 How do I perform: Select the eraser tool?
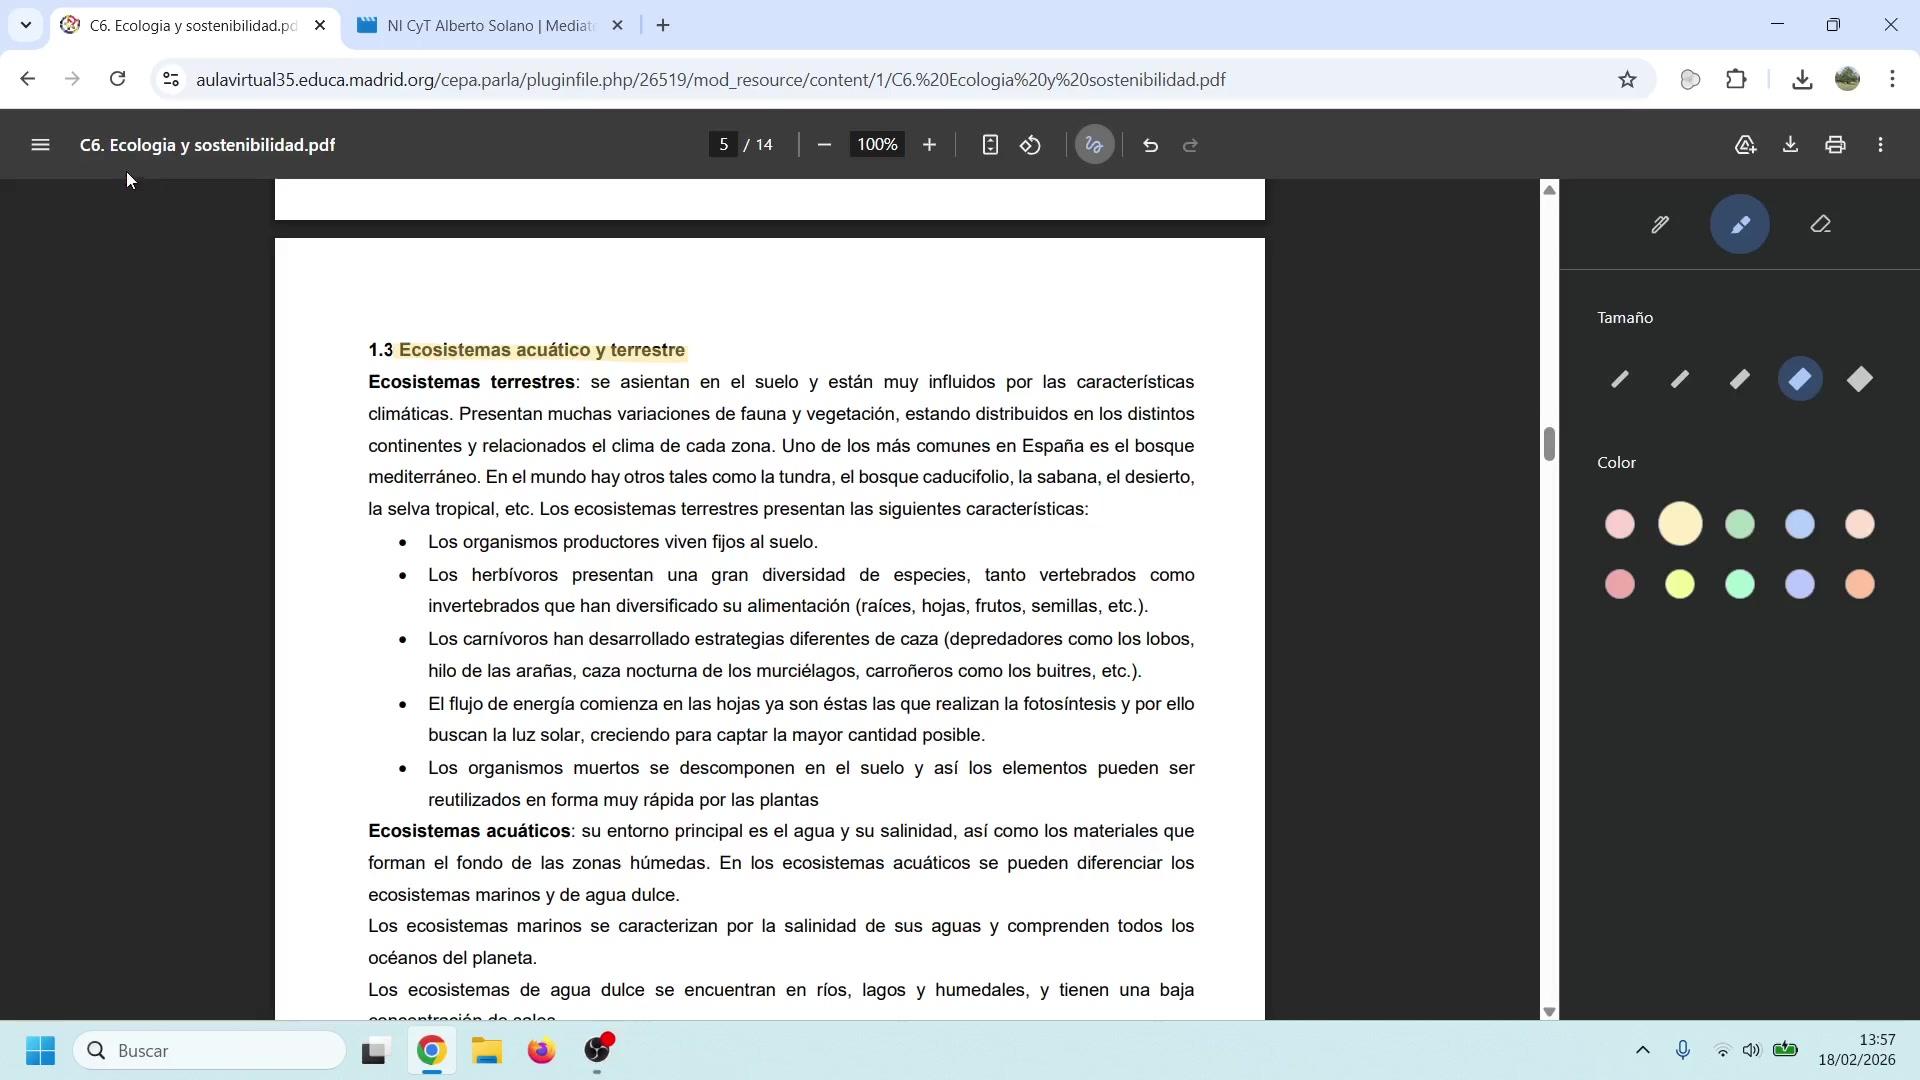point(1820,225)
